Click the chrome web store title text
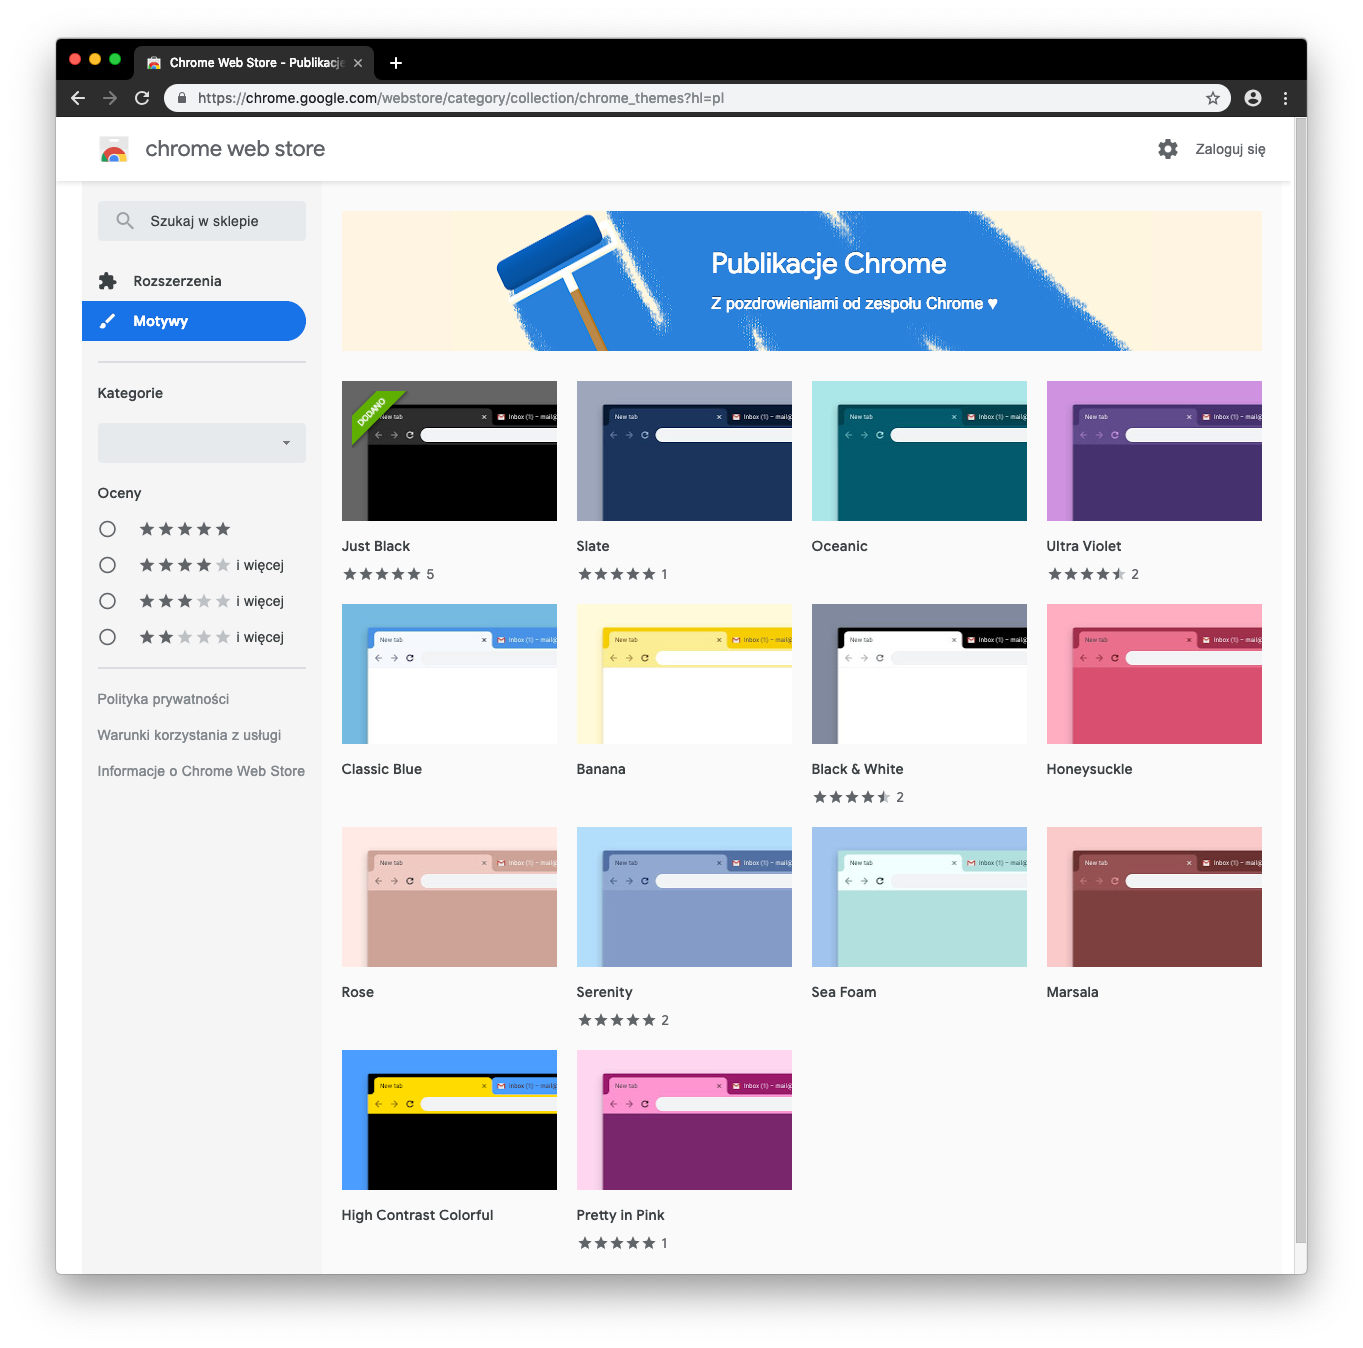Screen dimensions: 1363x1348 point(235,149)
